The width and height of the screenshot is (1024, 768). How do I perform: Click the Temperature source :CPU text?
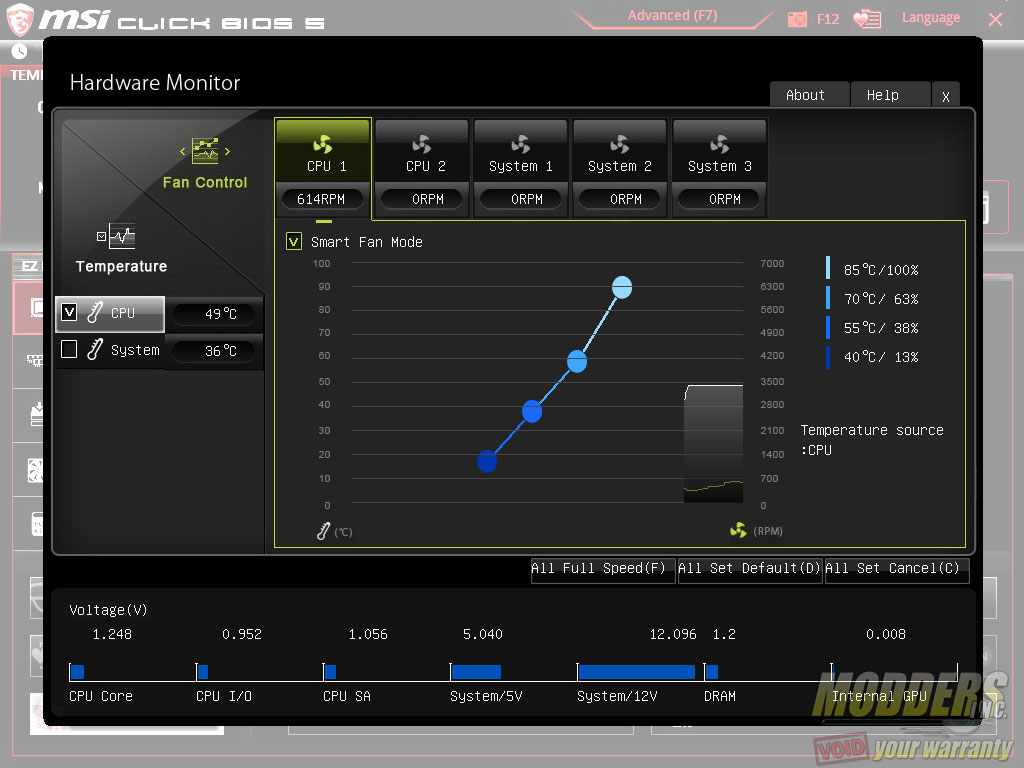coord(872,440)
